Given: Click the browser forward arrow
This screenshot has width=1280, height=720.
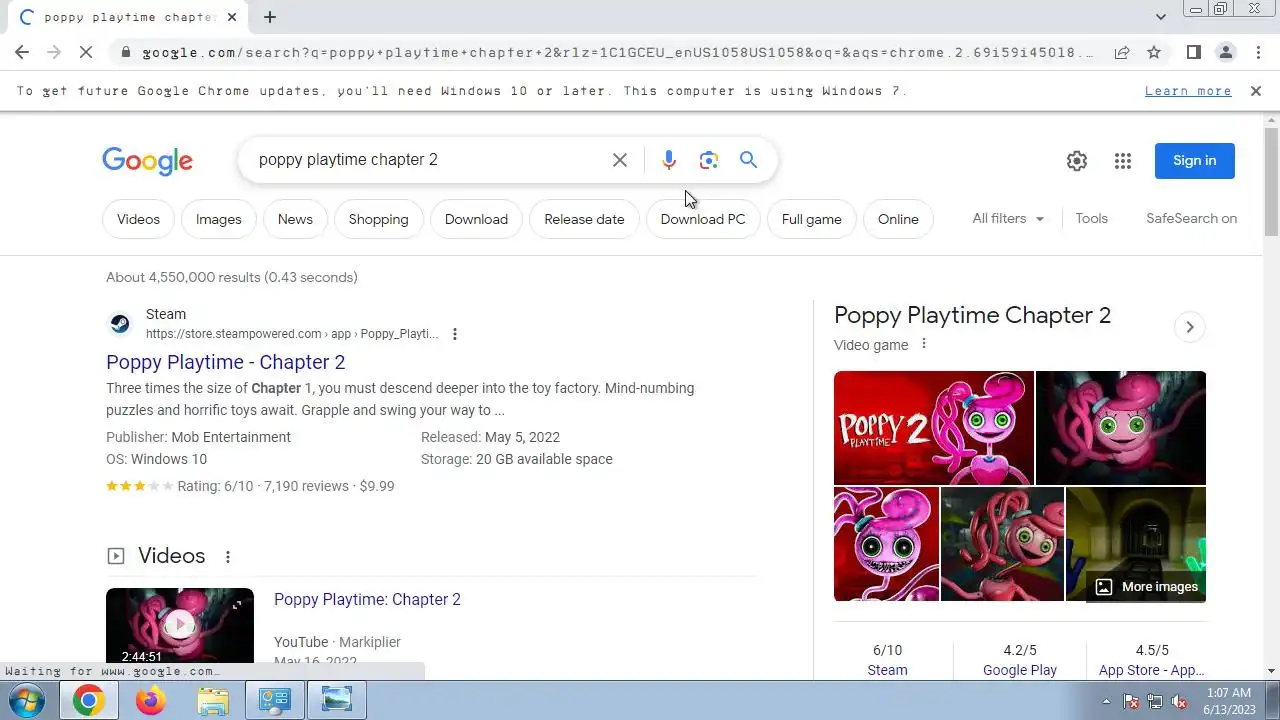Looking at the screenshot, I should pyautogui.click(x=54, y=52).
